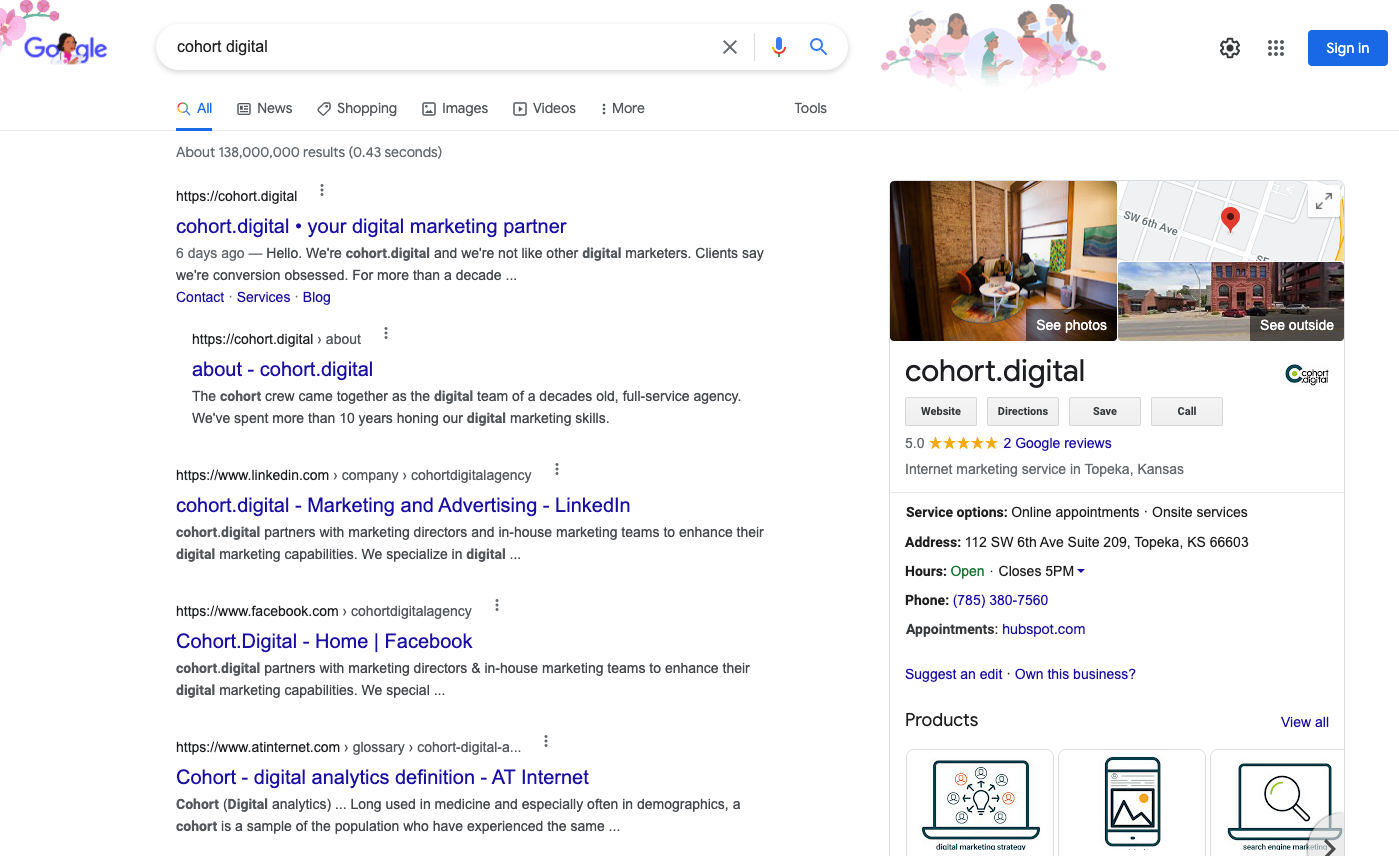
Task: Open the hubspot.com appointments link
Action: 1043,629
